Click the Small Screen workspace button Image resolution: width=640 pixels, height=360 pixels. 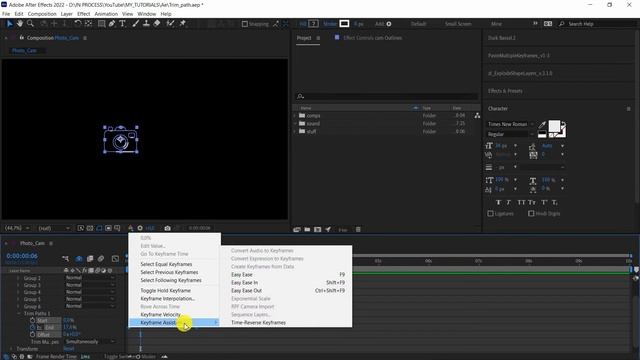click(x=458, y=24)
